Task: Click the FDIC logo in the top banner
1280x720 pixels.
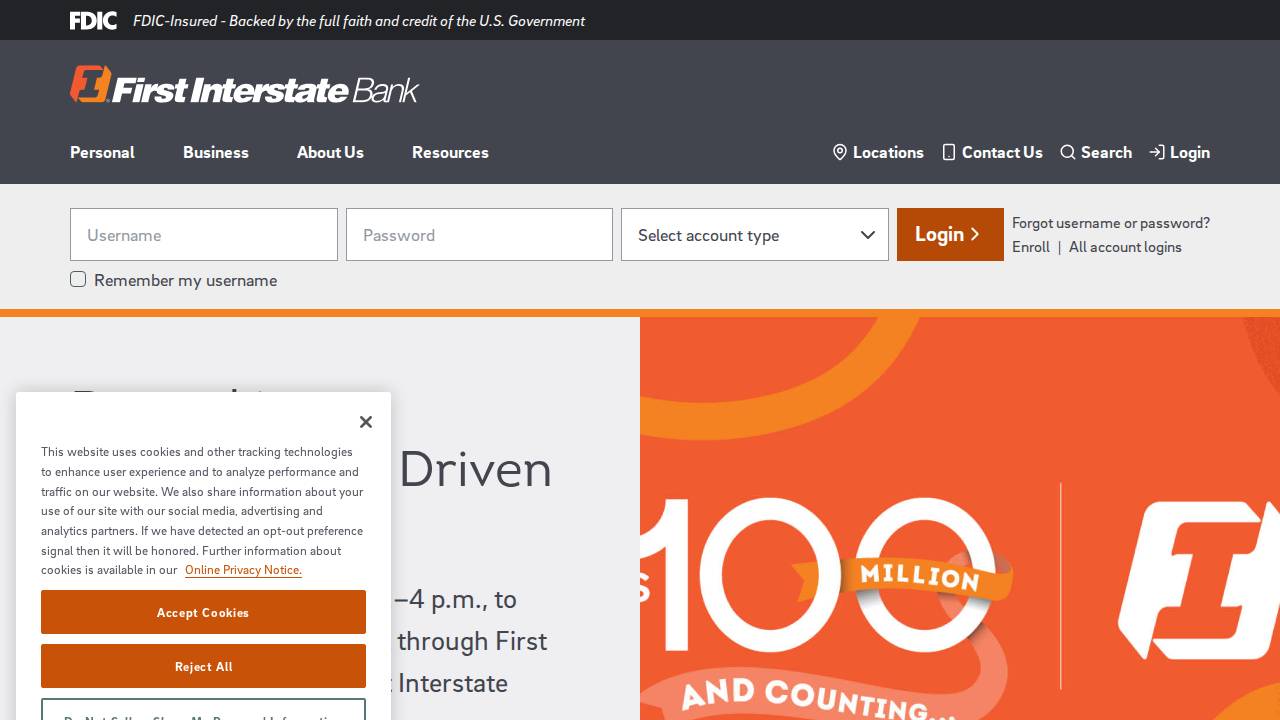Action: [x=93, y=20]
